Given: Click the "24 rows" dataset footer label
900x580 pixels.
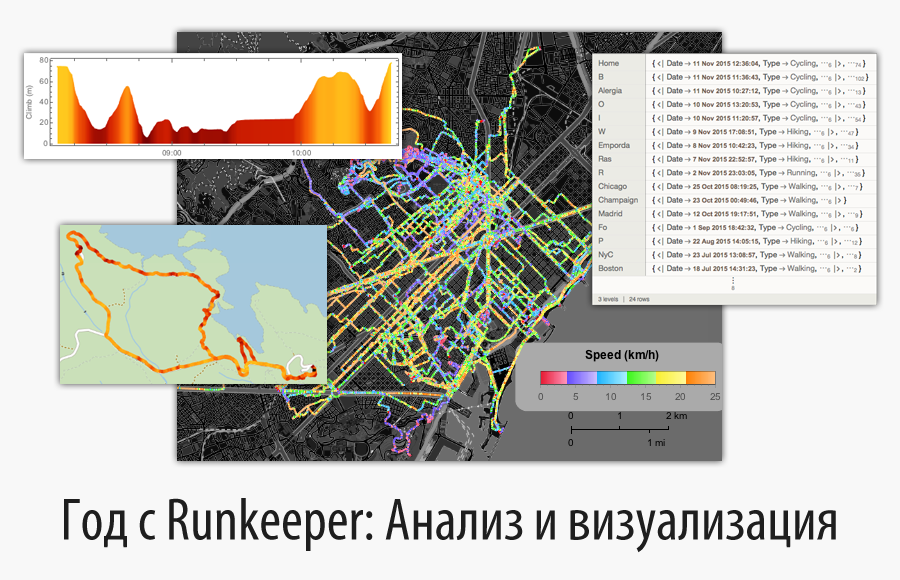Looking at the screenshot, I should pyautogui.click(x=639, y=299).
